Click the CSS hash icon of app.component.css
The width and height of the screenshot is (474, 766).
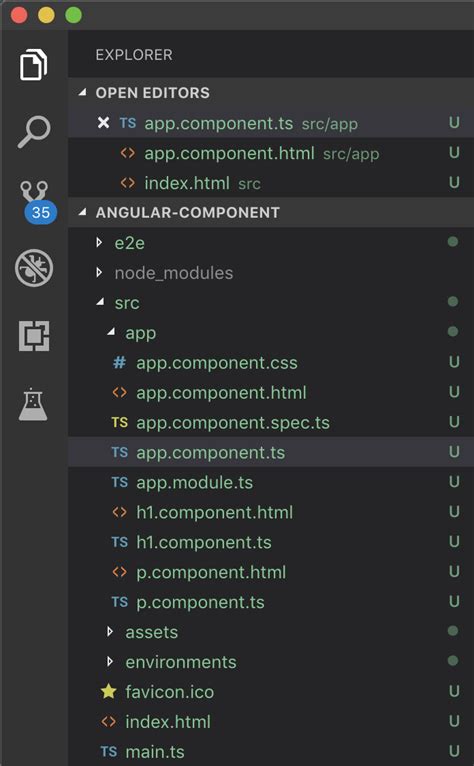tap(119, 362)
